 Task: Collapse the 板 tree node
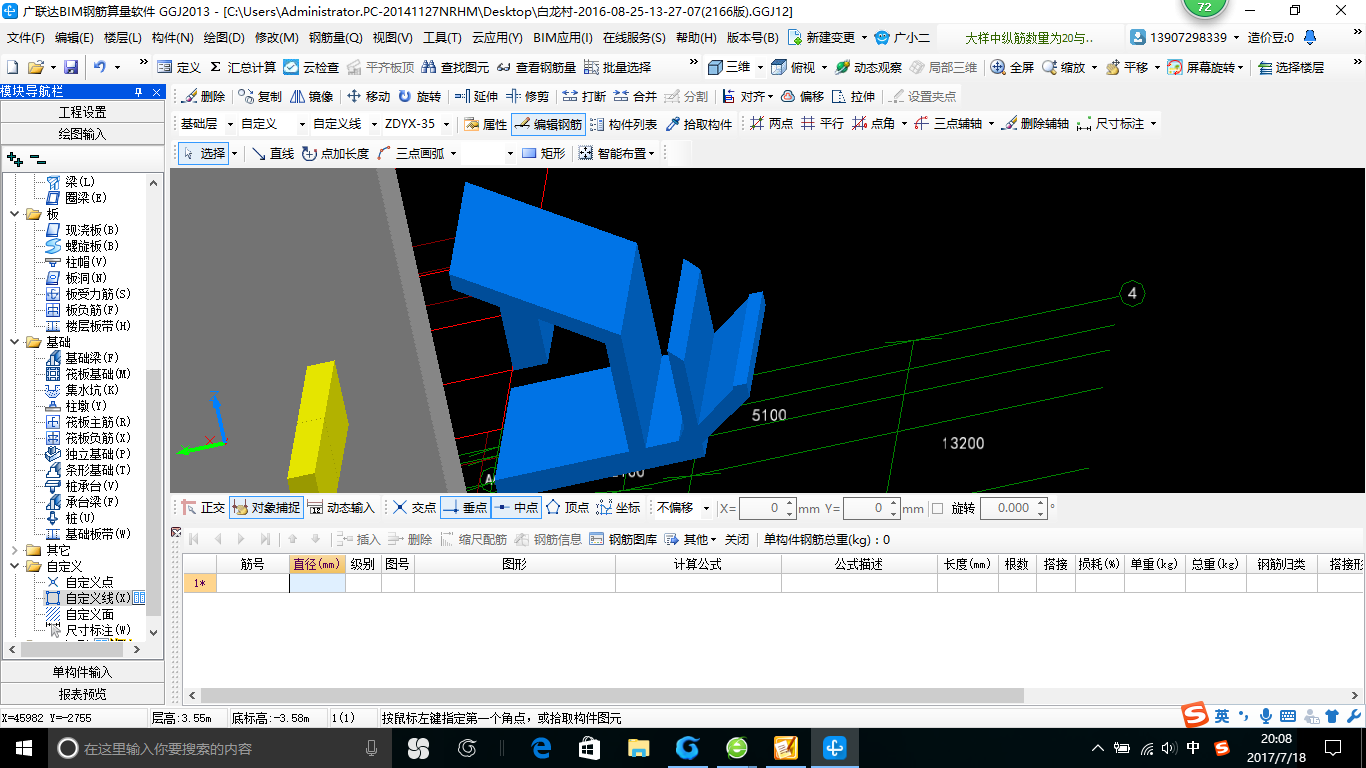[x=15, y=214]
